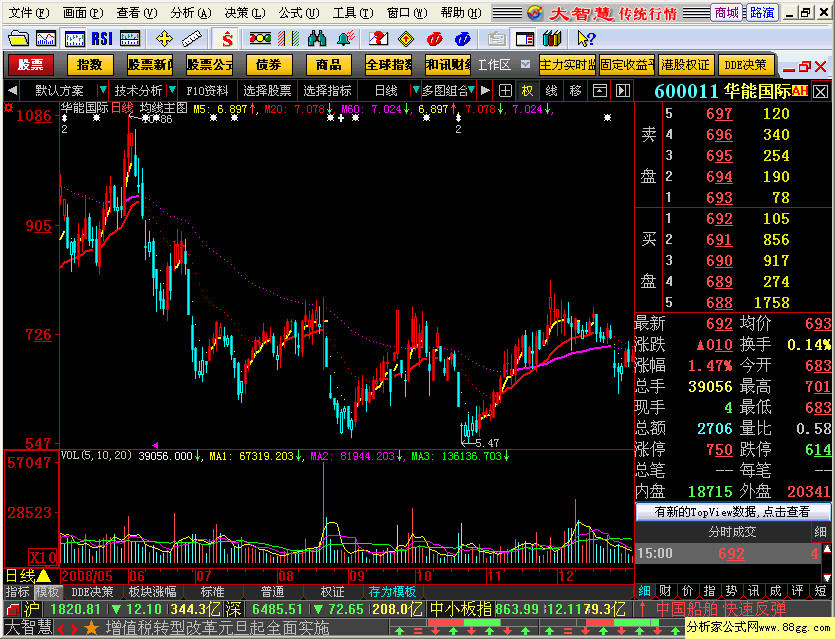Open the window layout panel icon

click(x=525, y=38)
